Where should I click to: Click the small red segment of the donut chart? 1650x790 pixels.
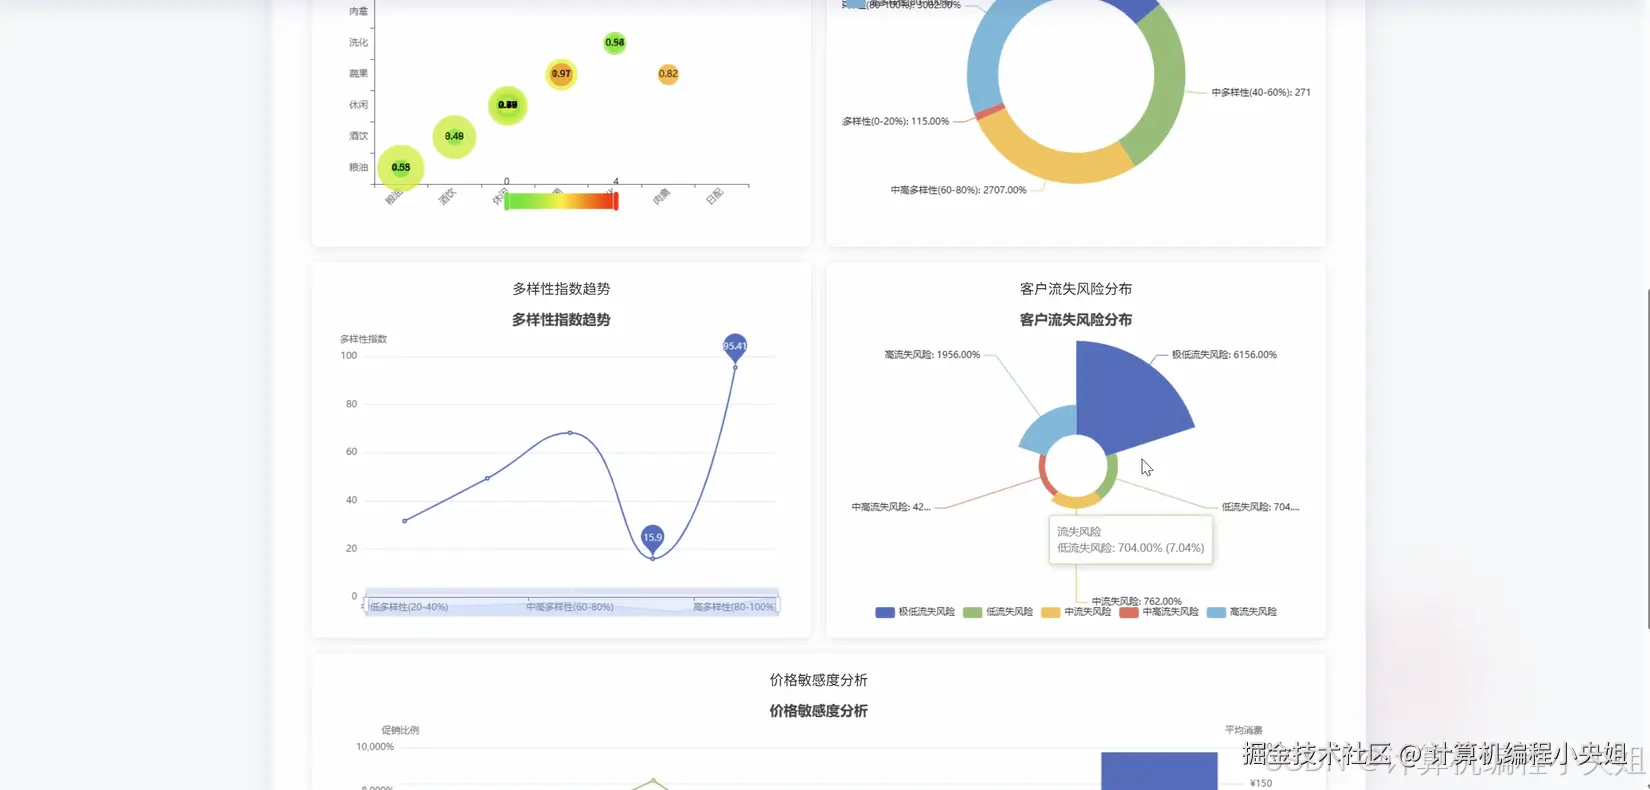[x=989, y=111]
